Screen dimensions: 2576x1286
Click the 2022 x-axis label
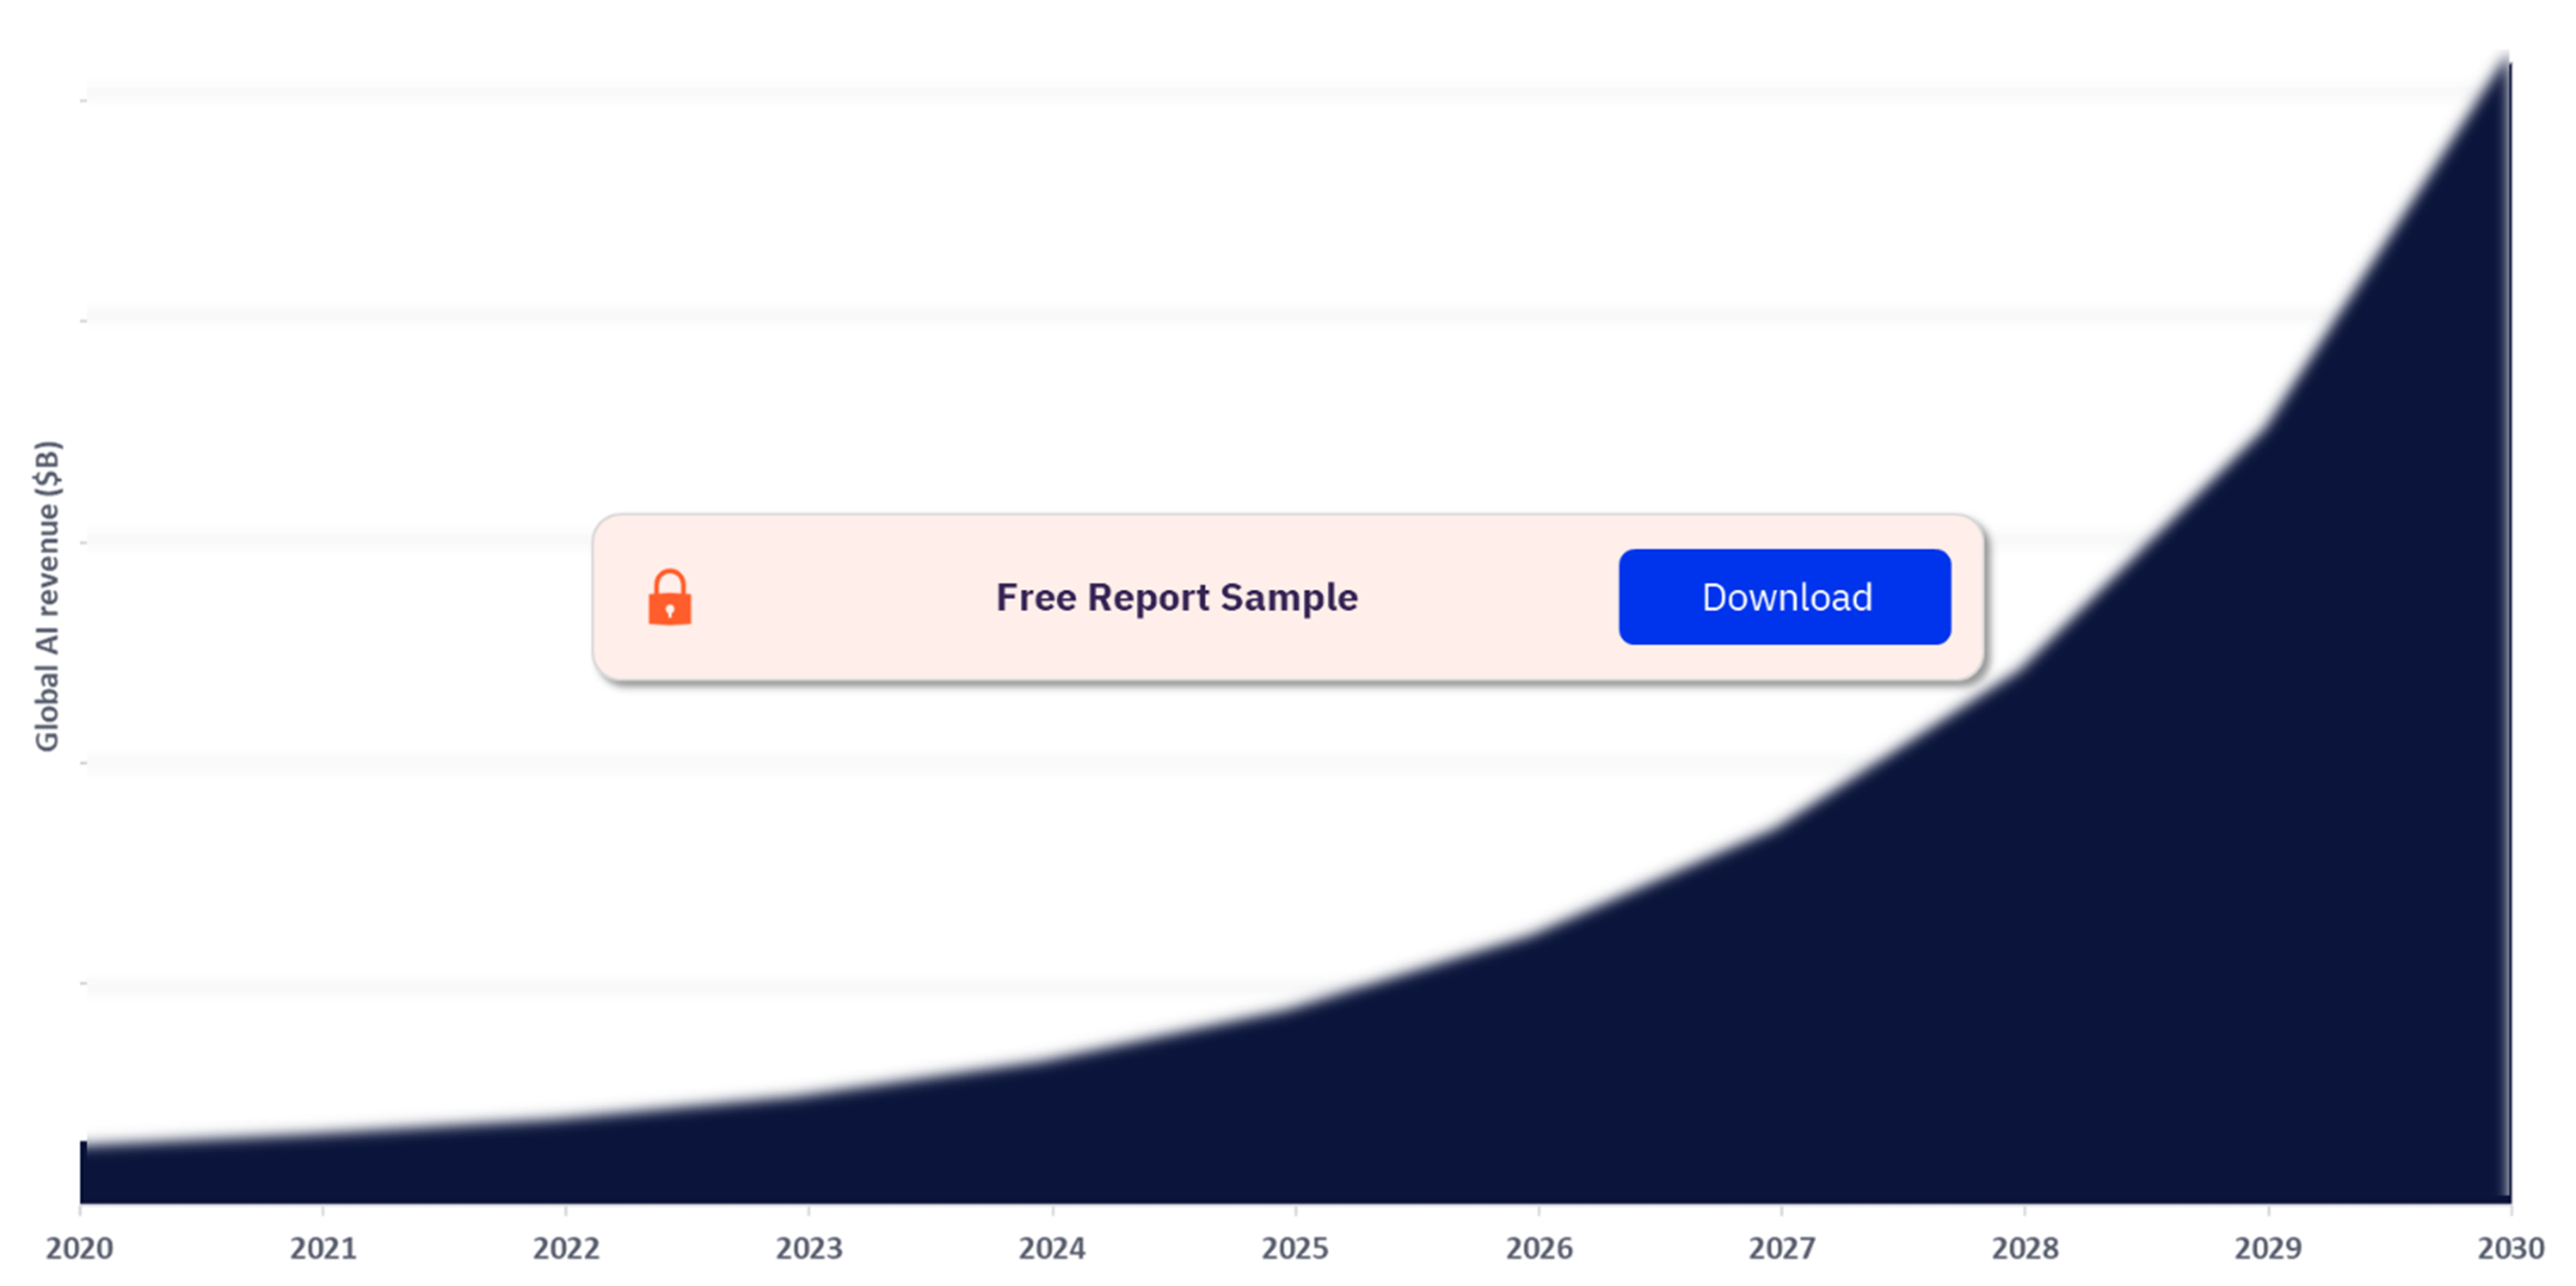click(x=566, y=1248)
